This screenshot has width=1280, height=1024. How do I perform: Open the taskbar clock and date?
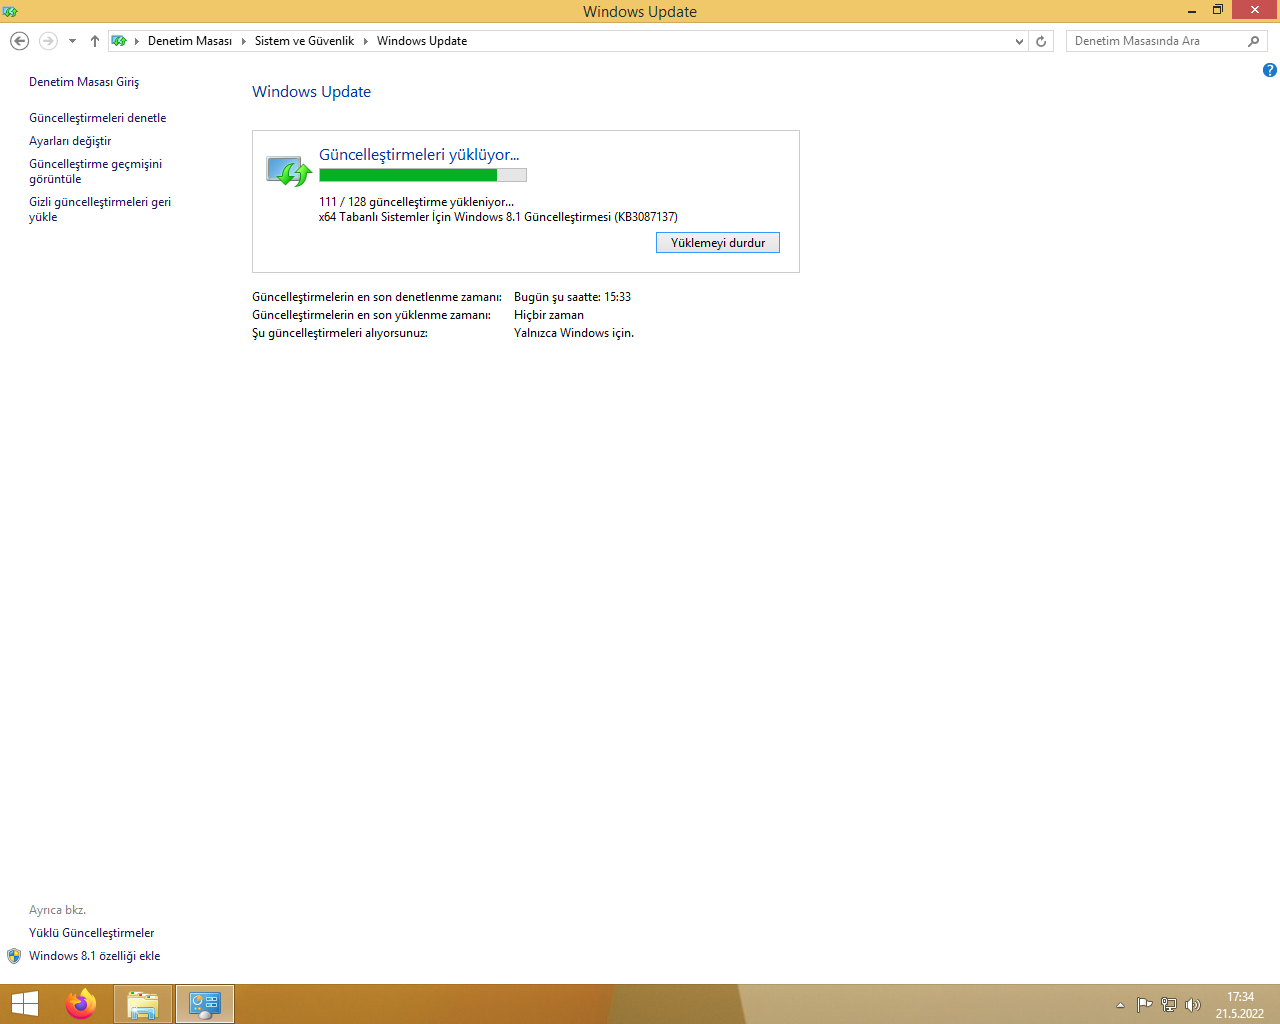1240,1005
